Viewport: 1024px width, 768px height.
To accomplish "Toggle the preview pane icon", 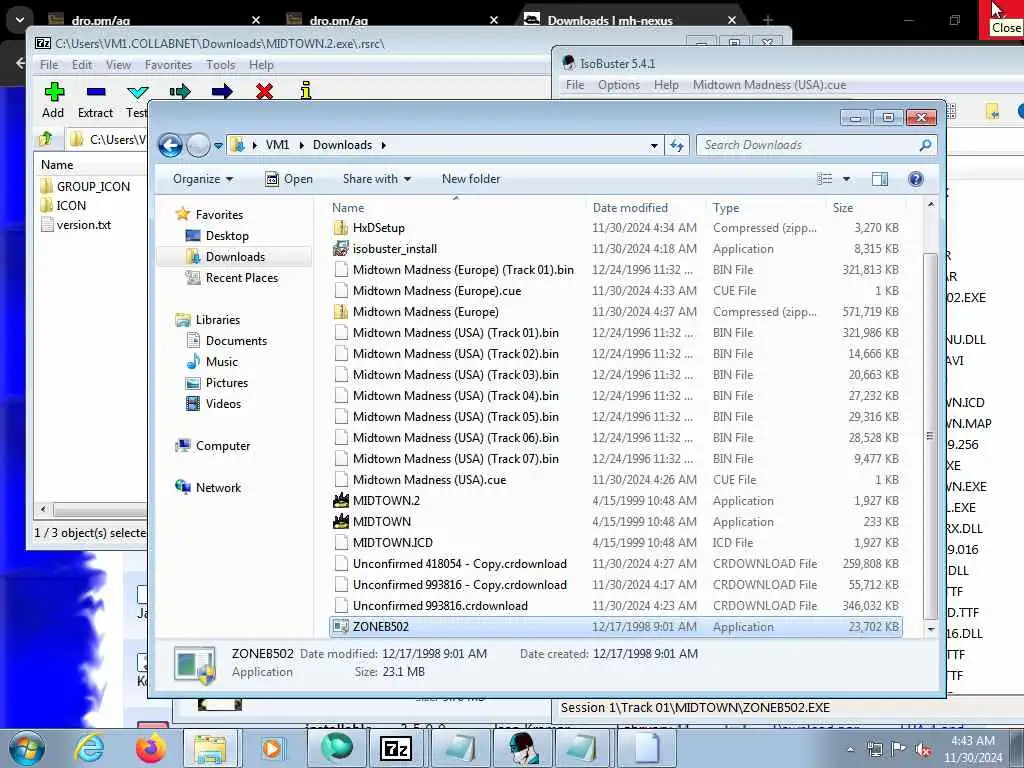I will pos(880,179).
